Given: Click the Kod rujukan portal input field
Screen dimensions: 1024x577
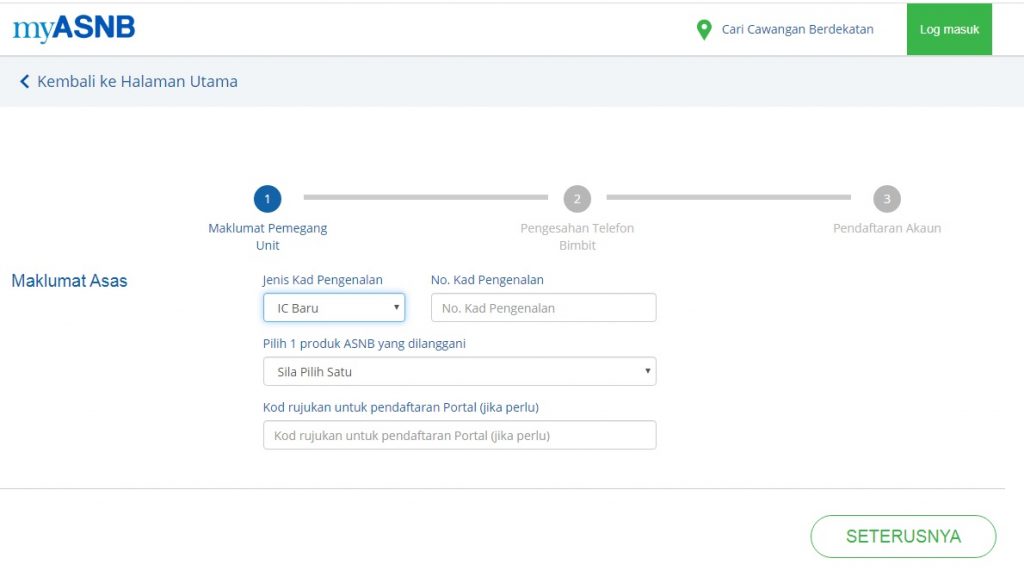Looking at the screenshot, I should click(x=460, y=435).
